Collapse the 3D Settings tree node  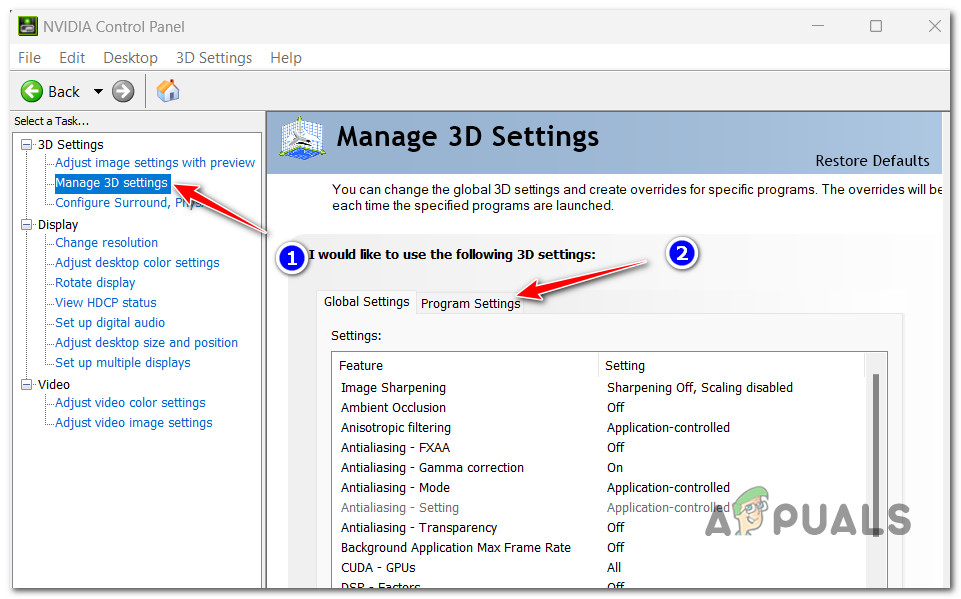click(x=27, y=145)
